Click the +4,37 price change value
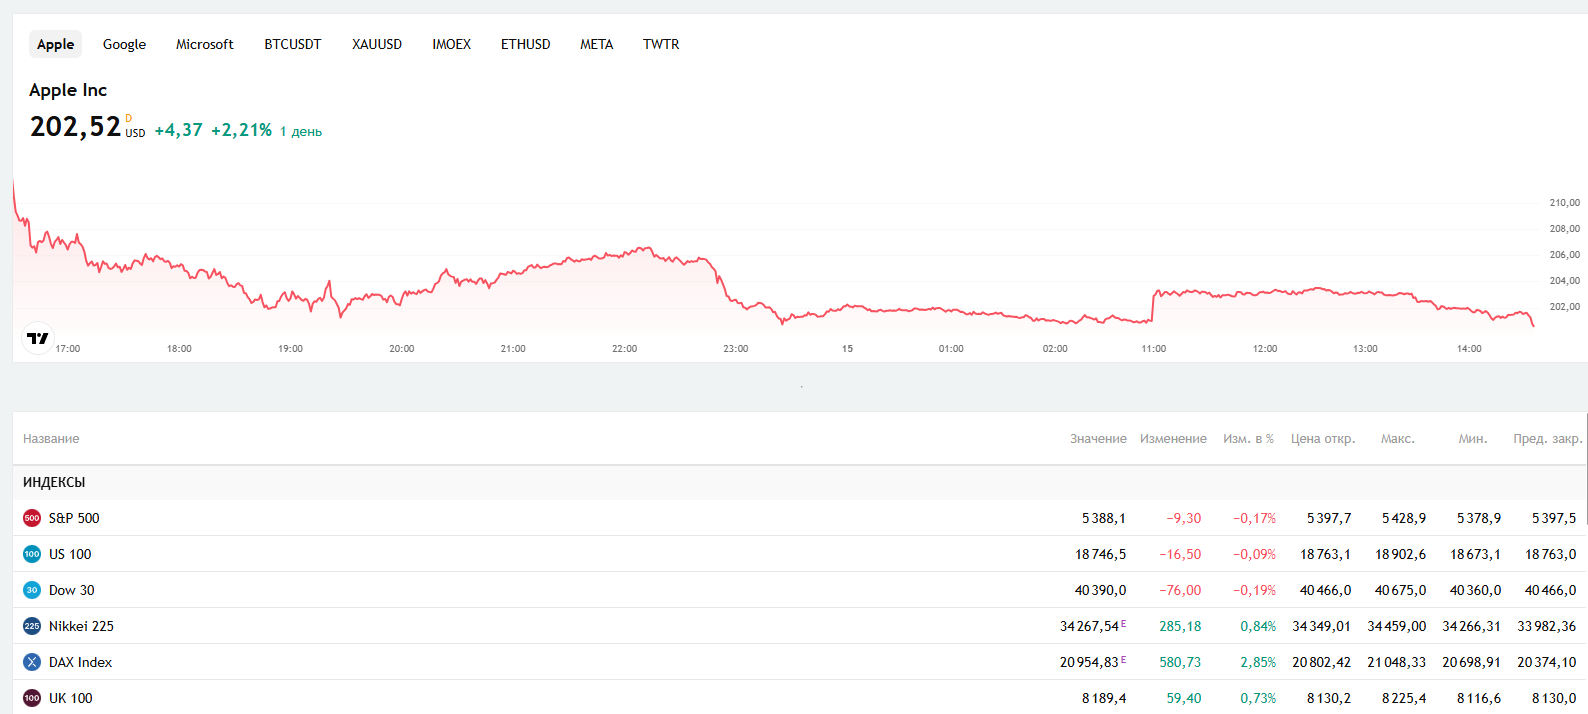The width and height of the screenshot is (1588, 714). click(179, 130)
